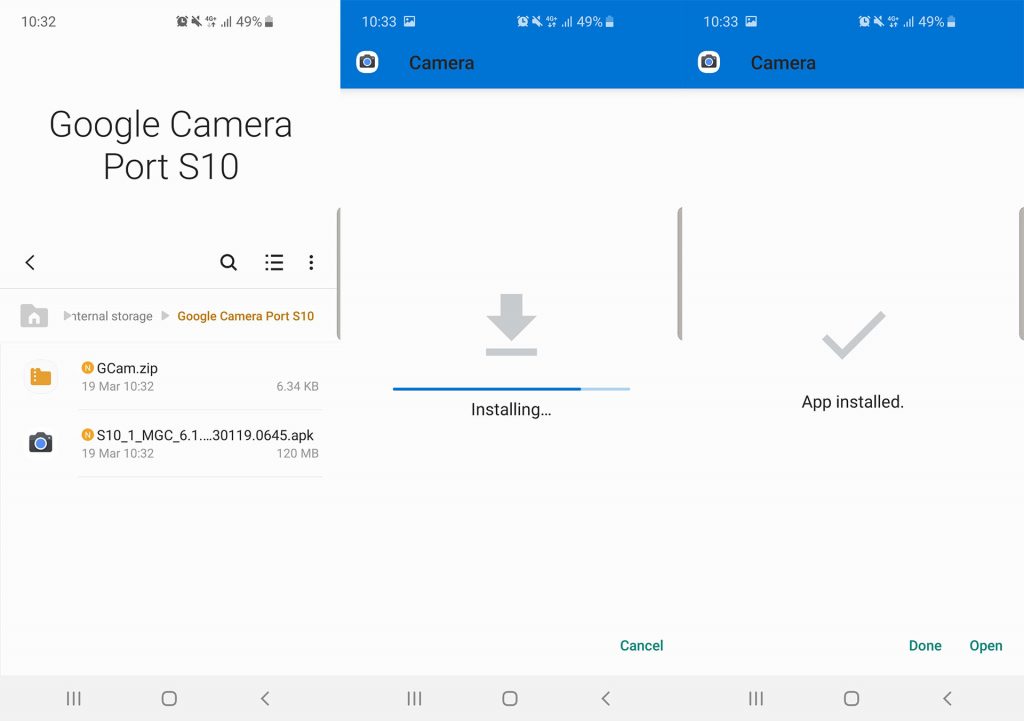This screenshot has height=721, width=1024.
Task: Tap Camera app icon in installed screen header
Action: click(x=709, y=62)
